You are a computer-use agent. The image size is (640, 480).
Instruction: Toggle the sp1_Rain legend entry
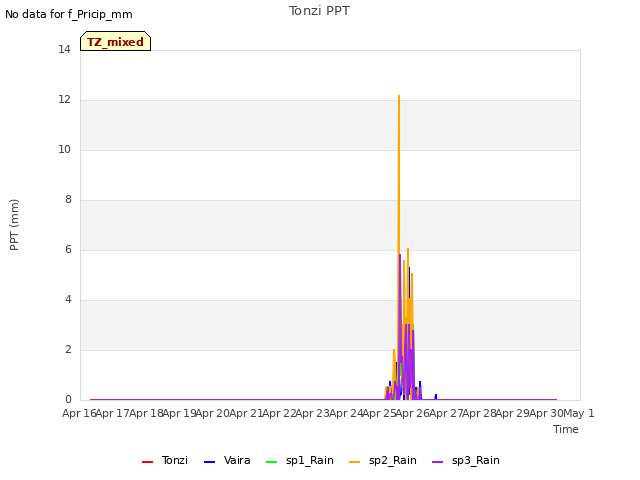(300, 460)
